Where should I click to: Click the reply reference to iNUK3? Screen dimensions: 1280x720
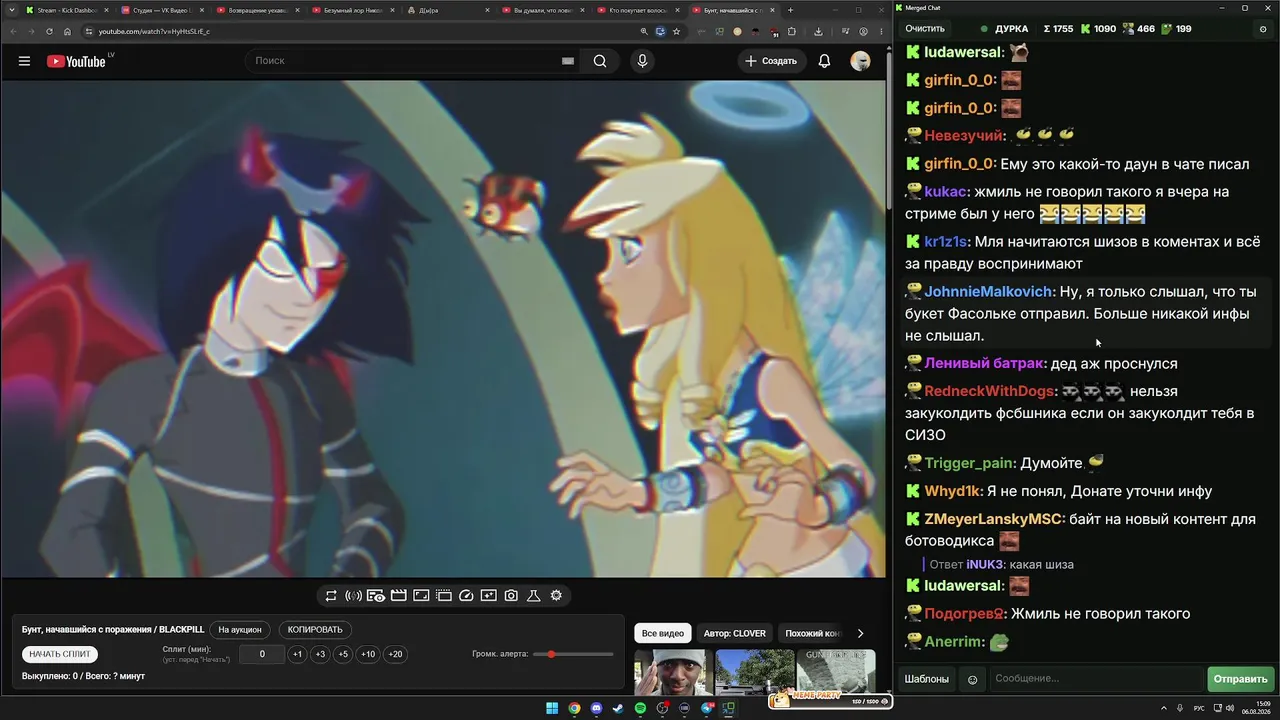click(x=1002, y=565)
